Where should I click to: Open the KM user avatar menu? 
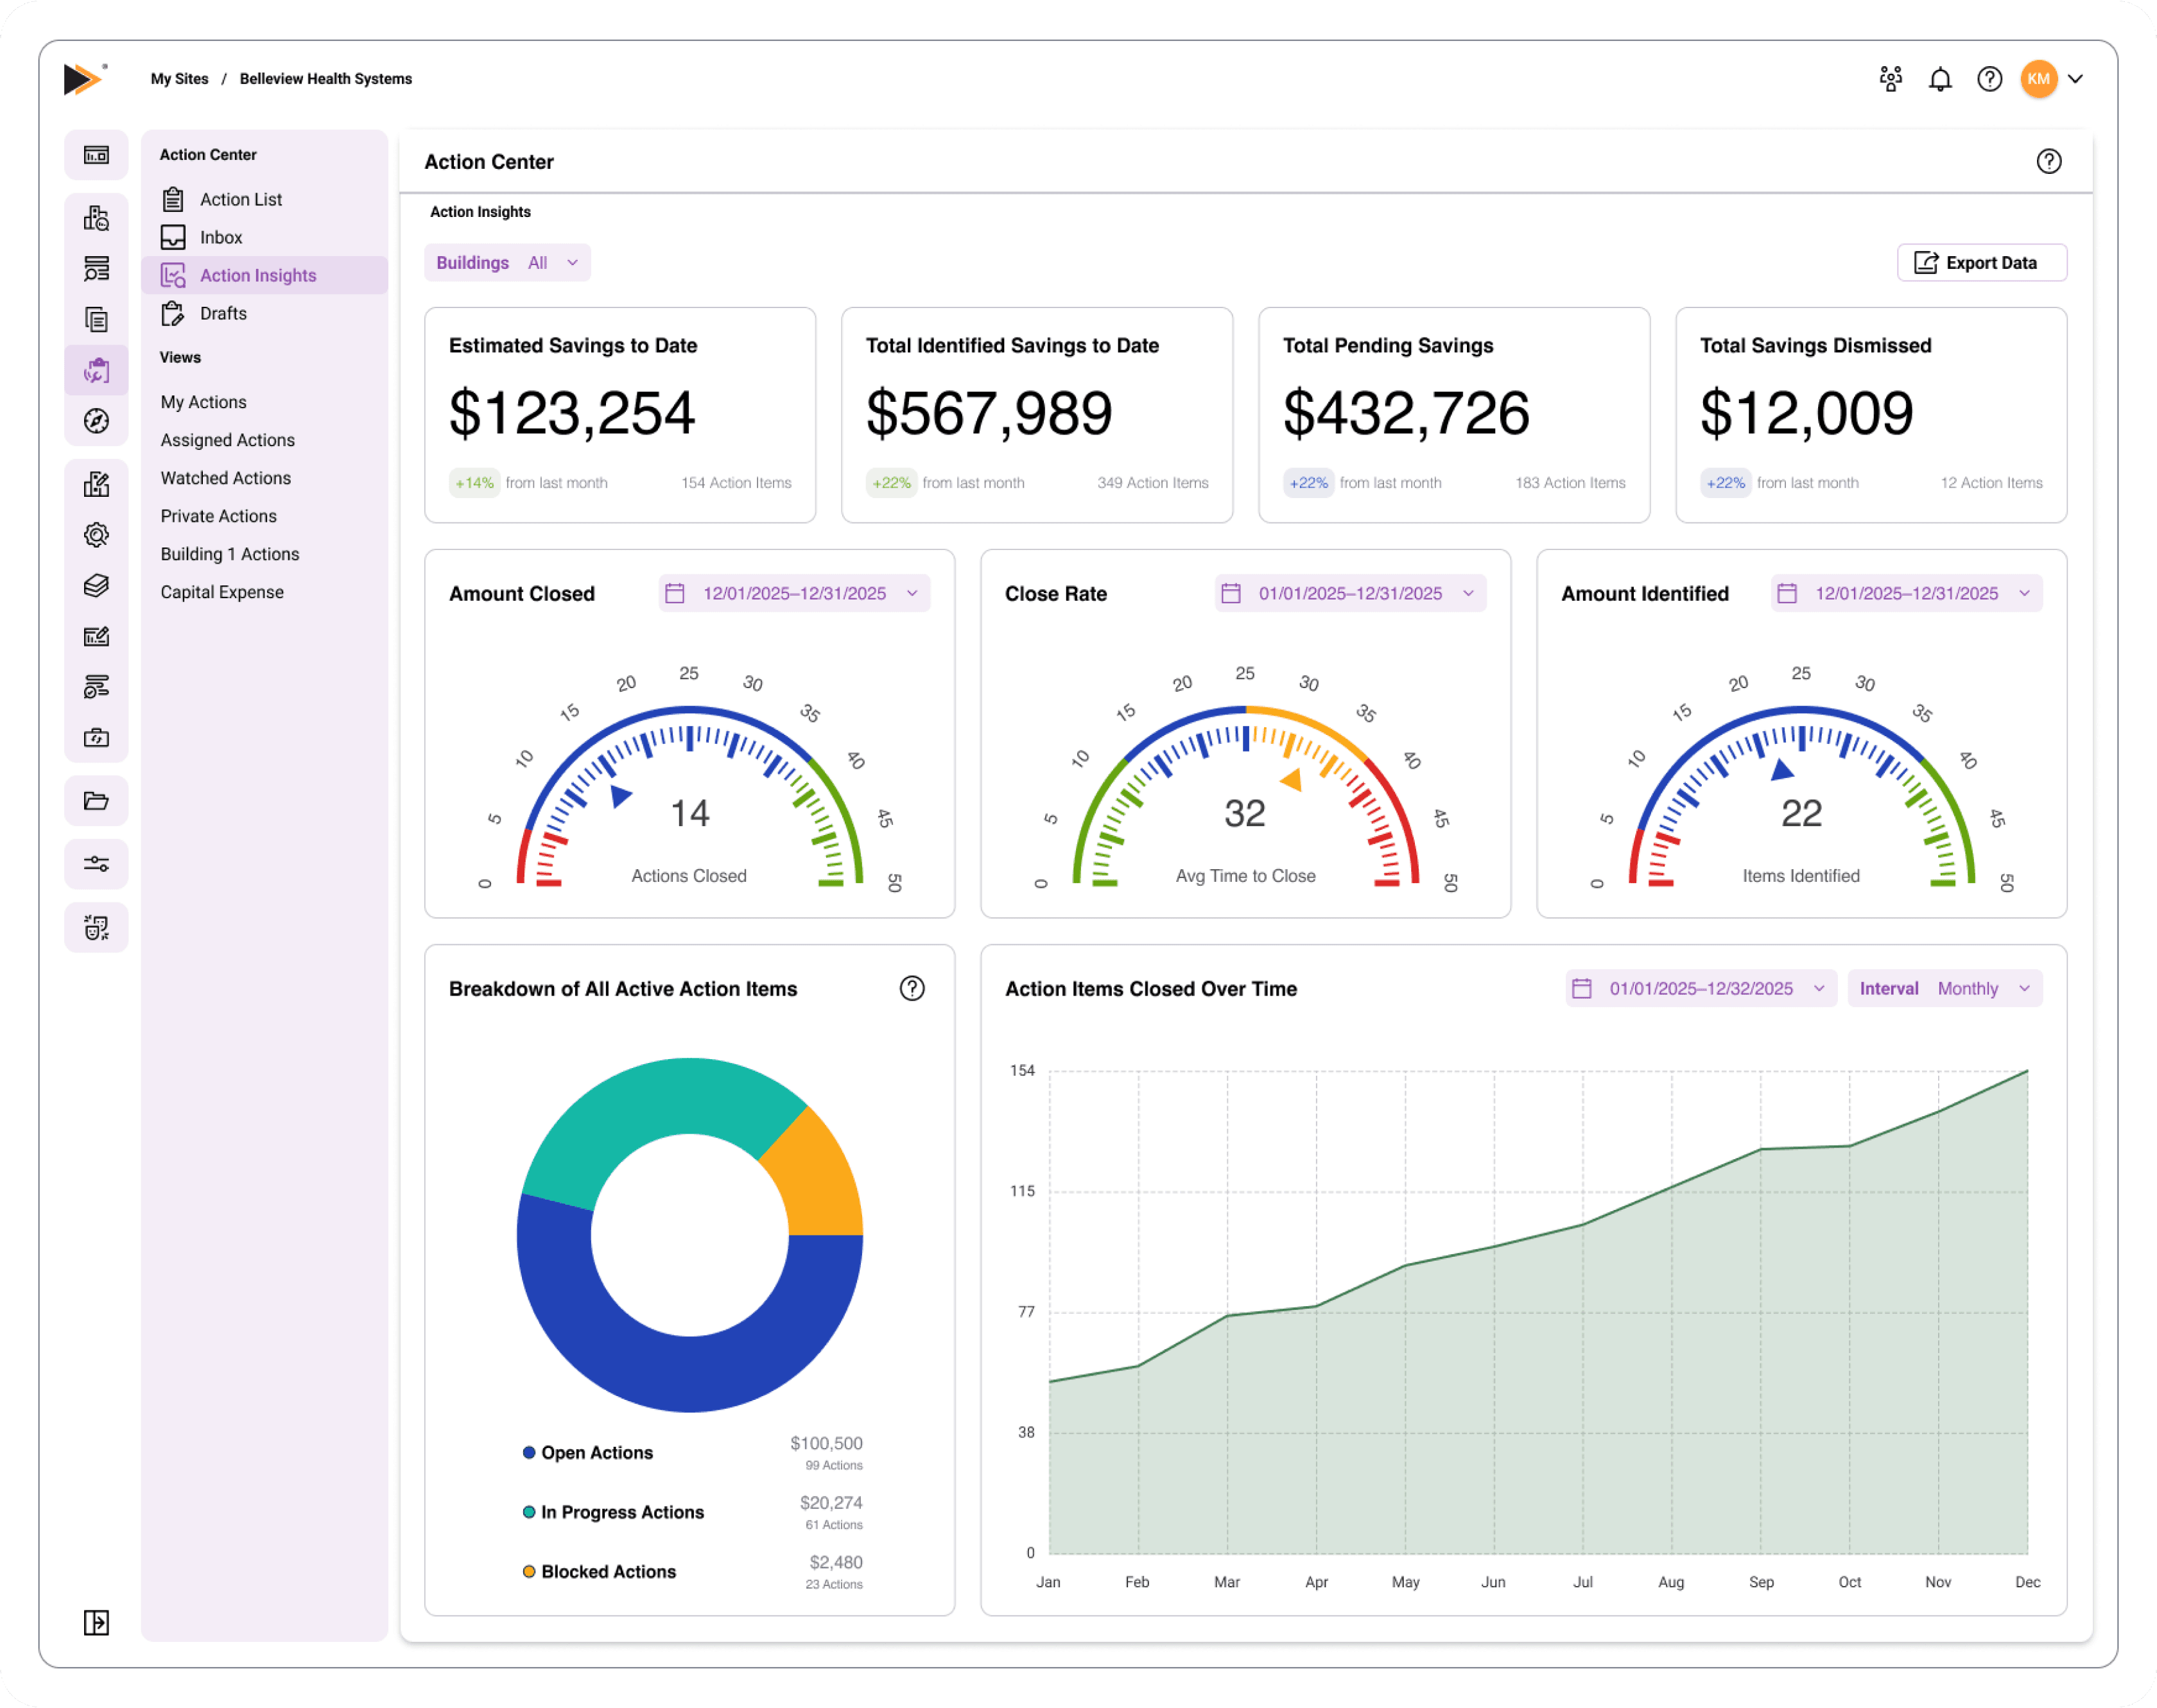click(2039, 79)
